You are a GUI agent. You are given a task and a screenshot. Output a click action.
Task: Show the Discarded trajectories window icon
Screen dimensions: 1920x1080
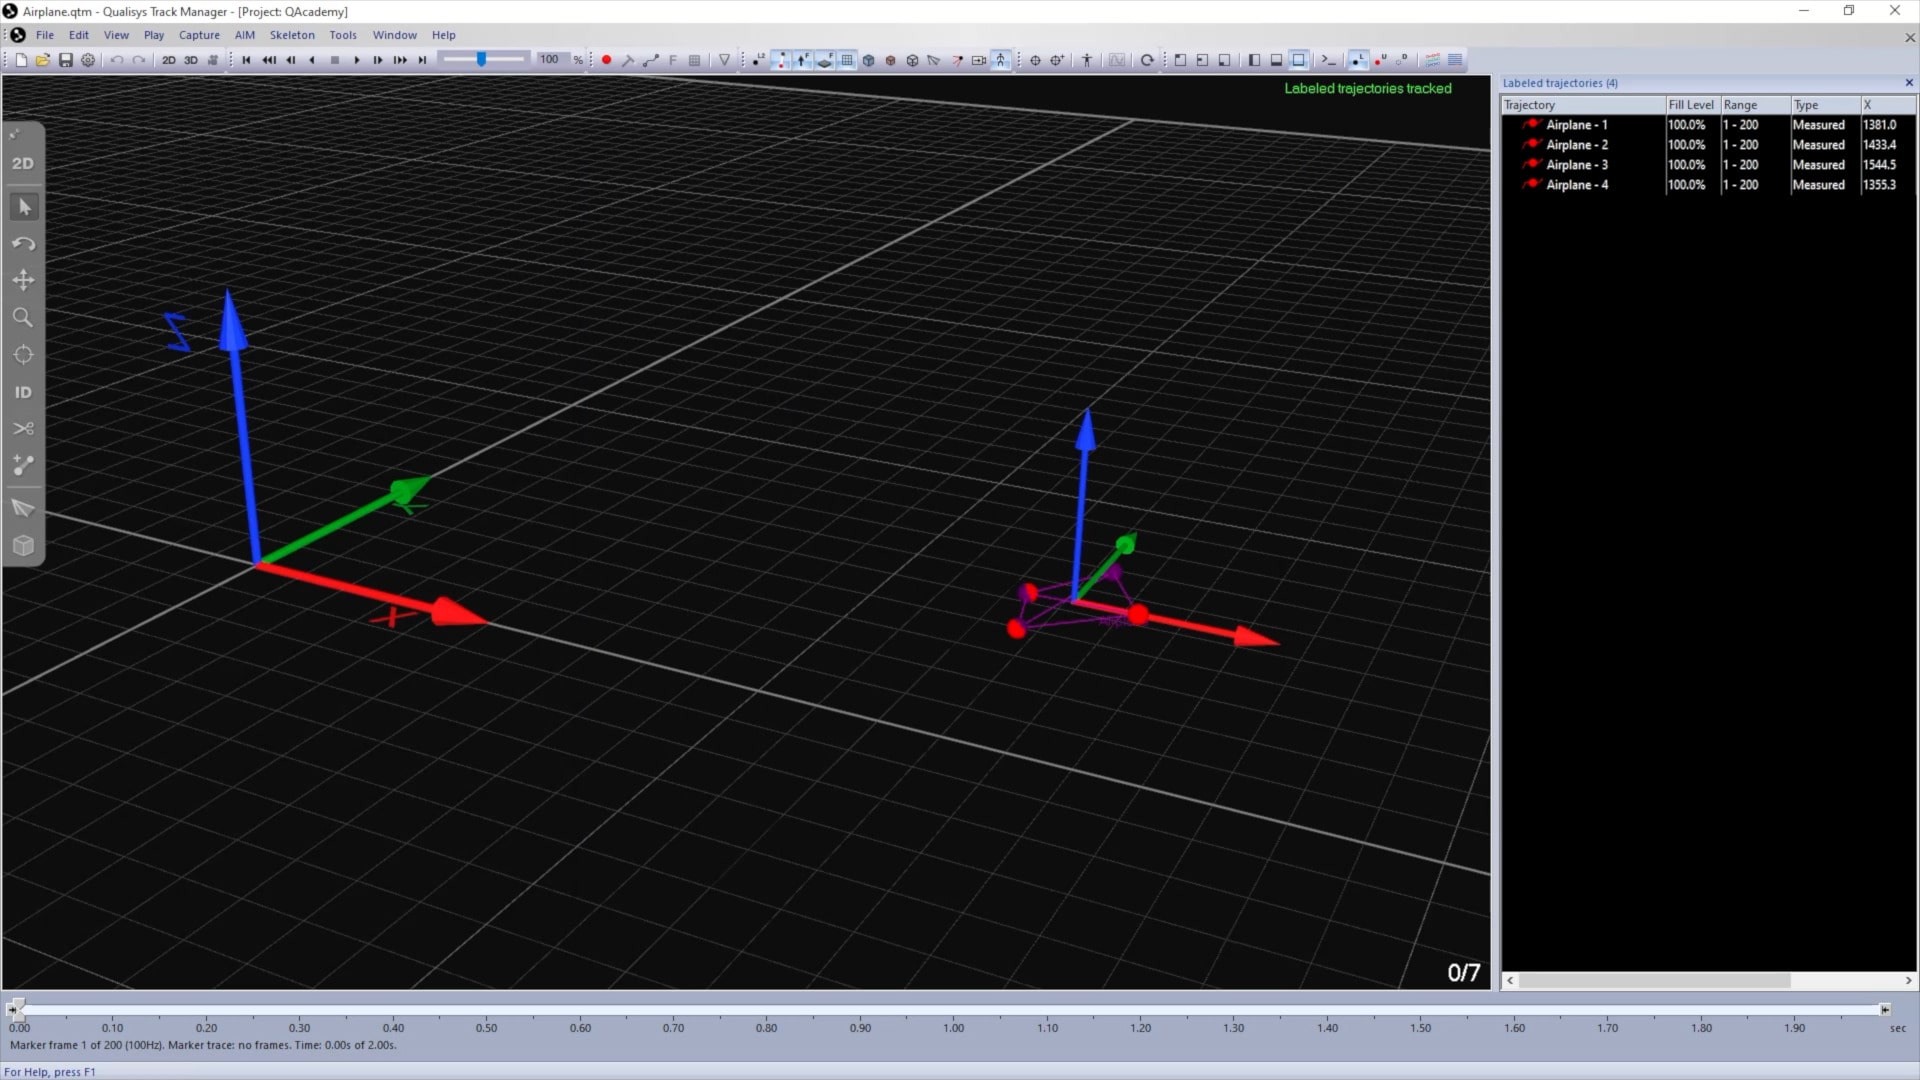coord(1402,60)
